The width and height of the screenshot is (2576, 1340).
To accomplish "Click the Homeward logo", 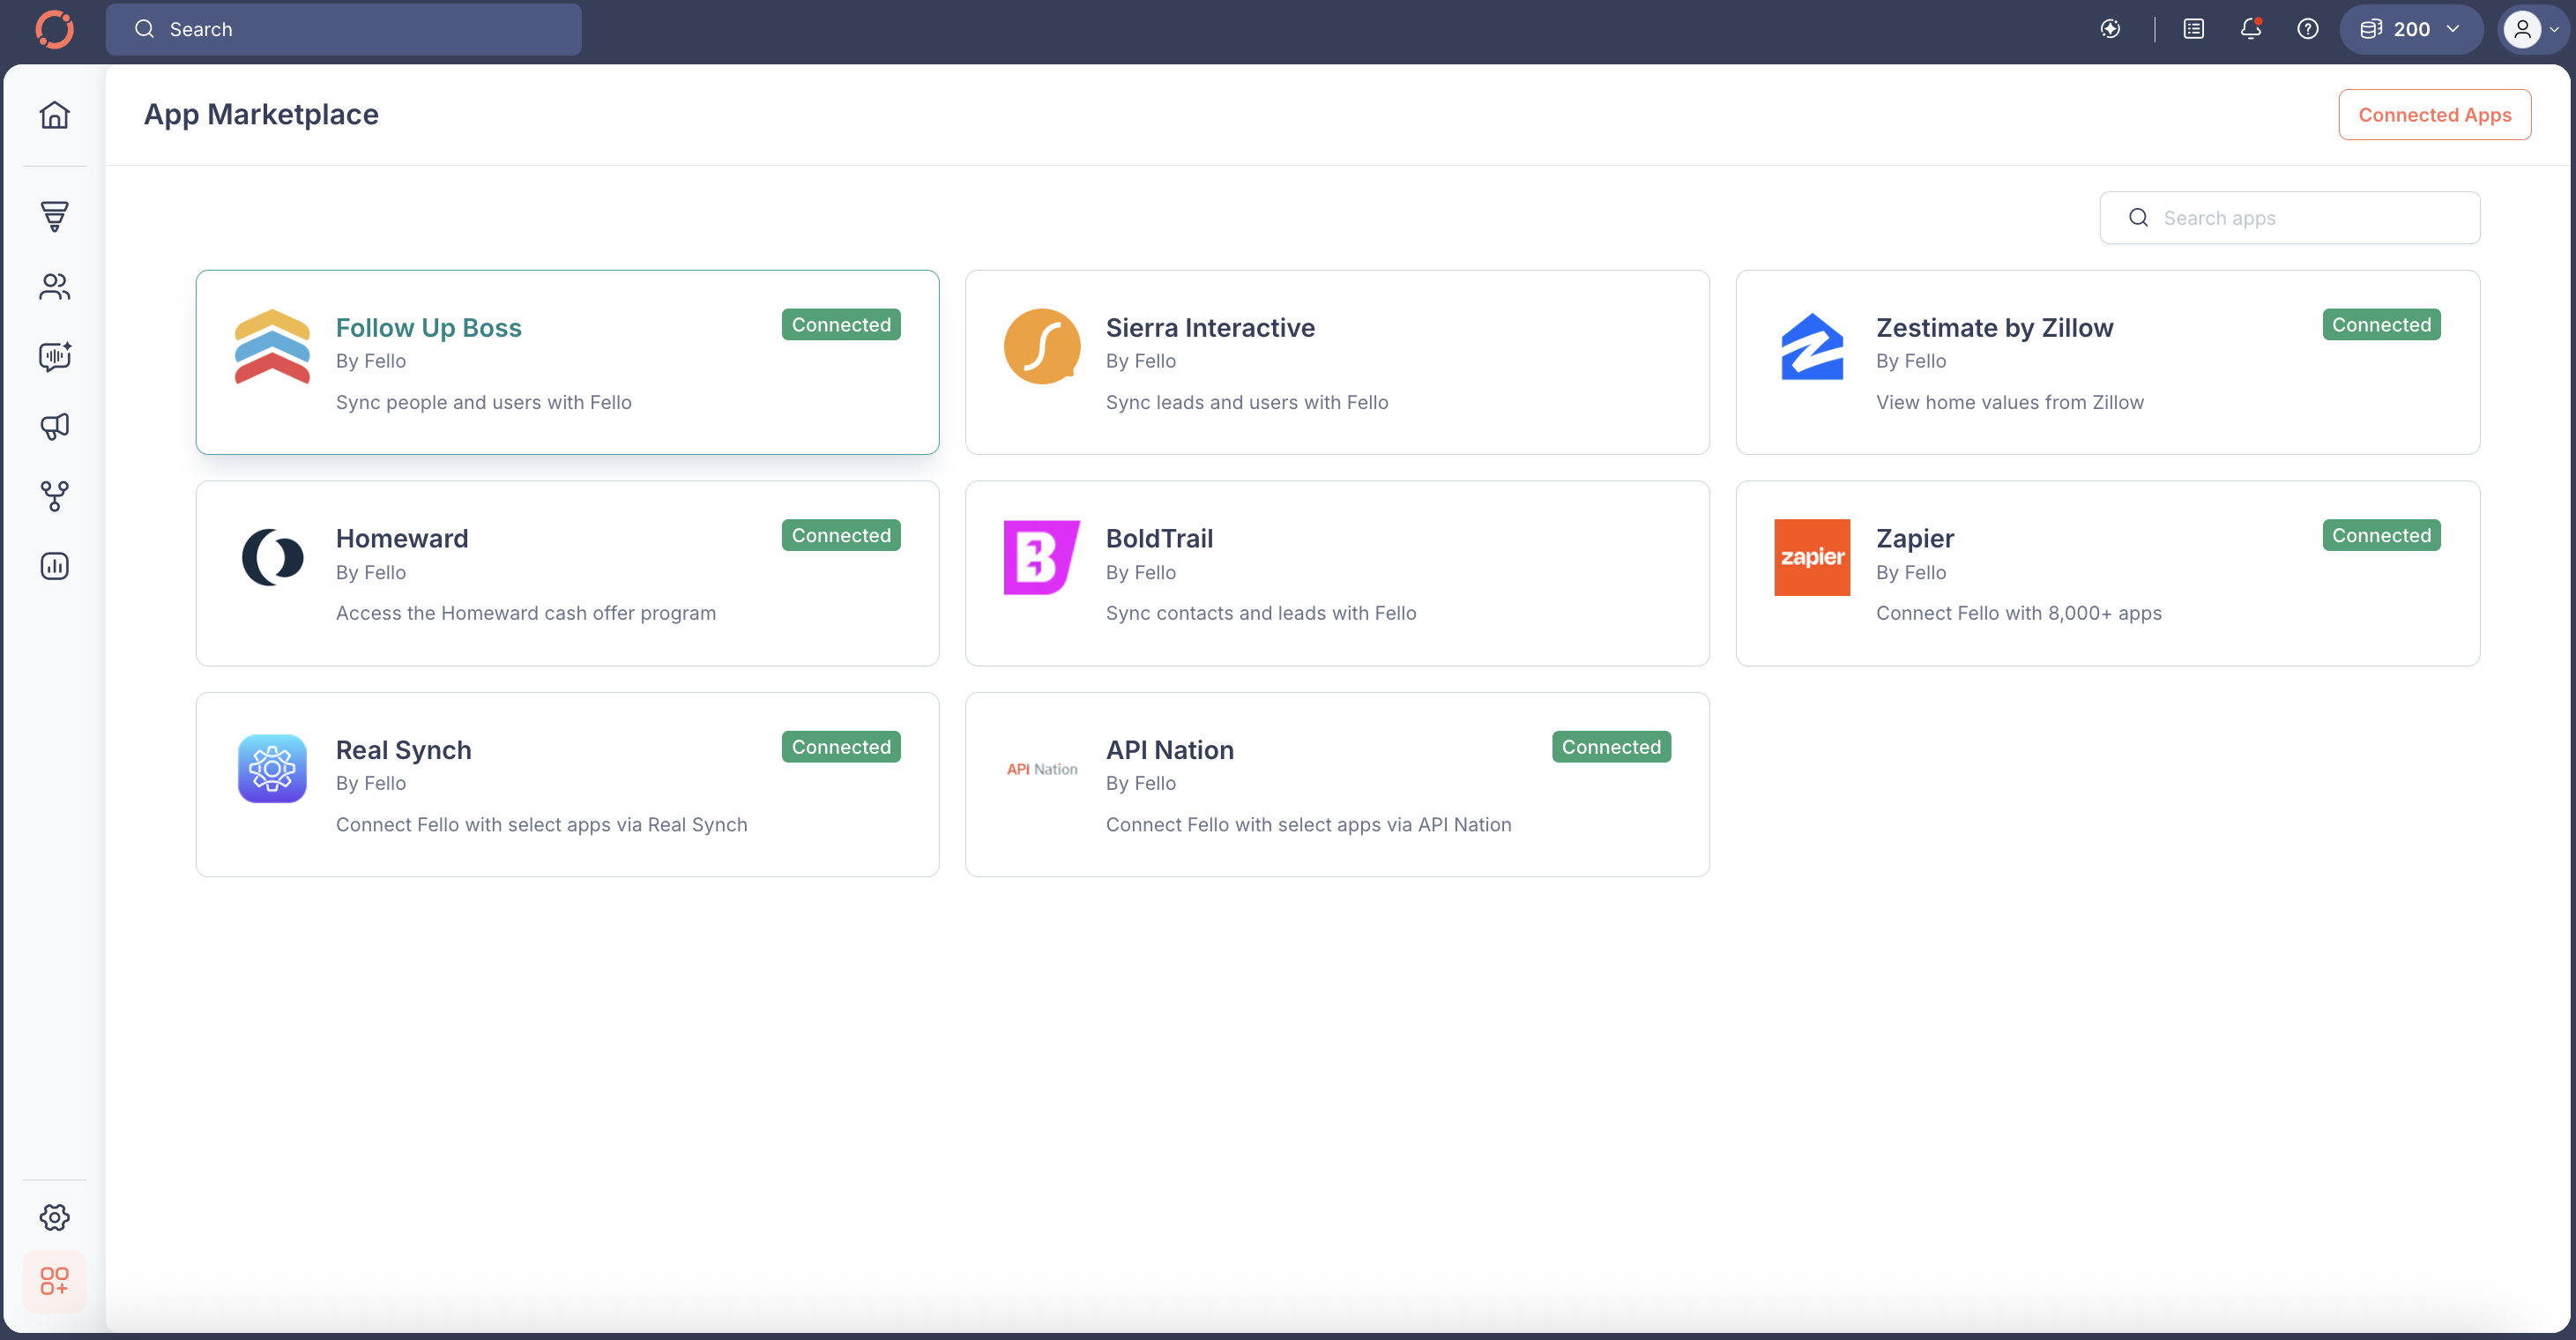I will point(272,557).
